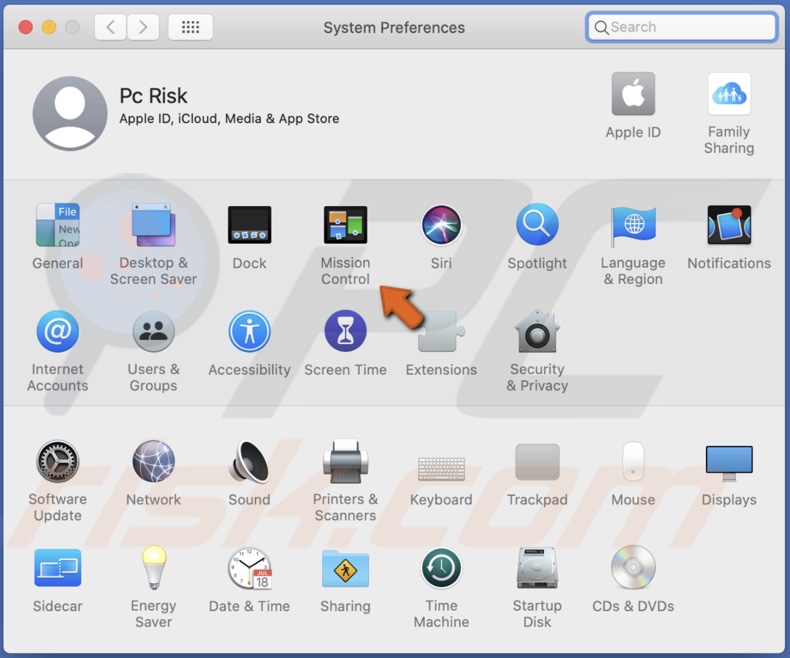Open the Network preference pane
The width and height of the screenshot is (790, 658).
153,463
